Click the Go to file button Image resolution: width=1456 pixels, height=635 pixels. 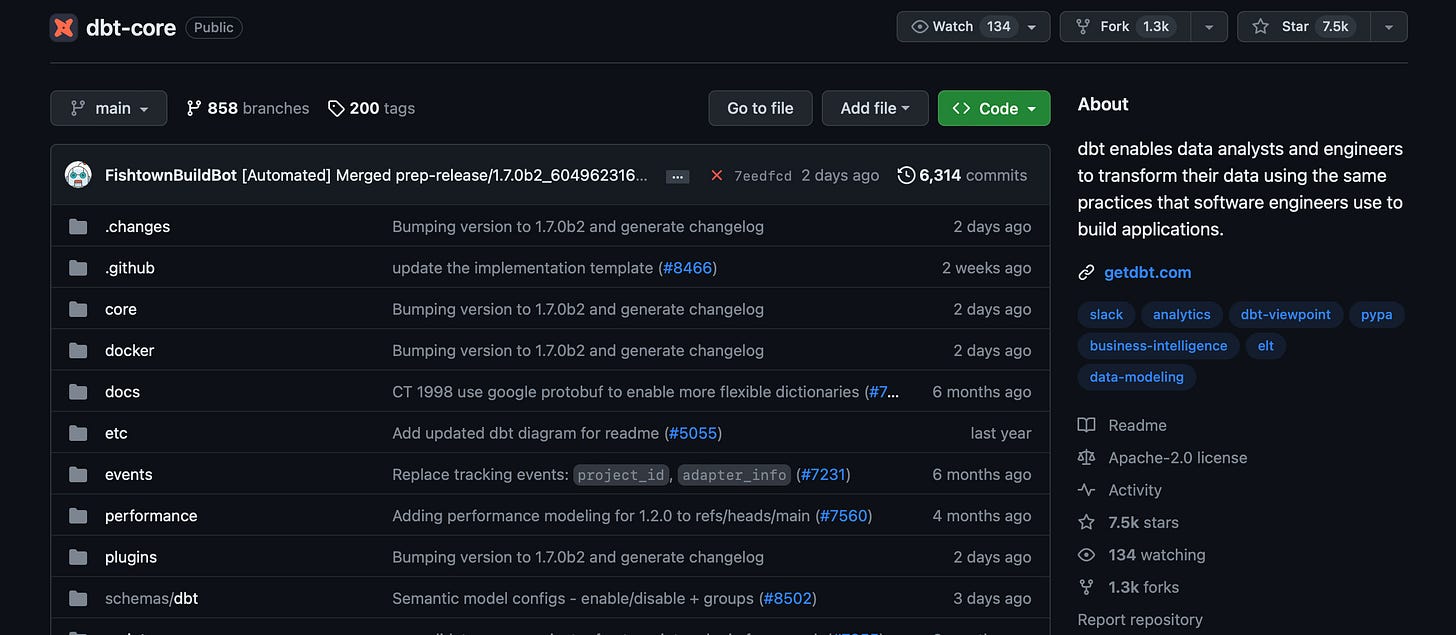tap(760, 108)
